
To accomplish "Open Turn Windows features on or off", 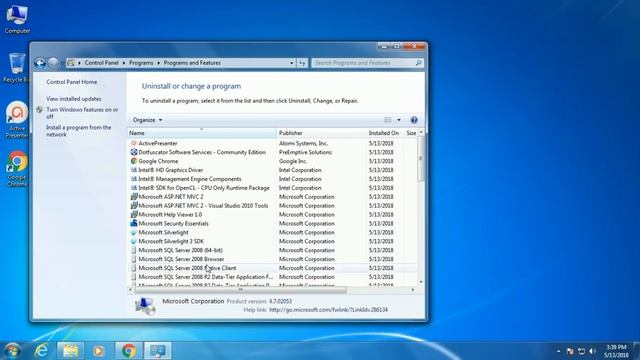I will [x=82, y=113].
